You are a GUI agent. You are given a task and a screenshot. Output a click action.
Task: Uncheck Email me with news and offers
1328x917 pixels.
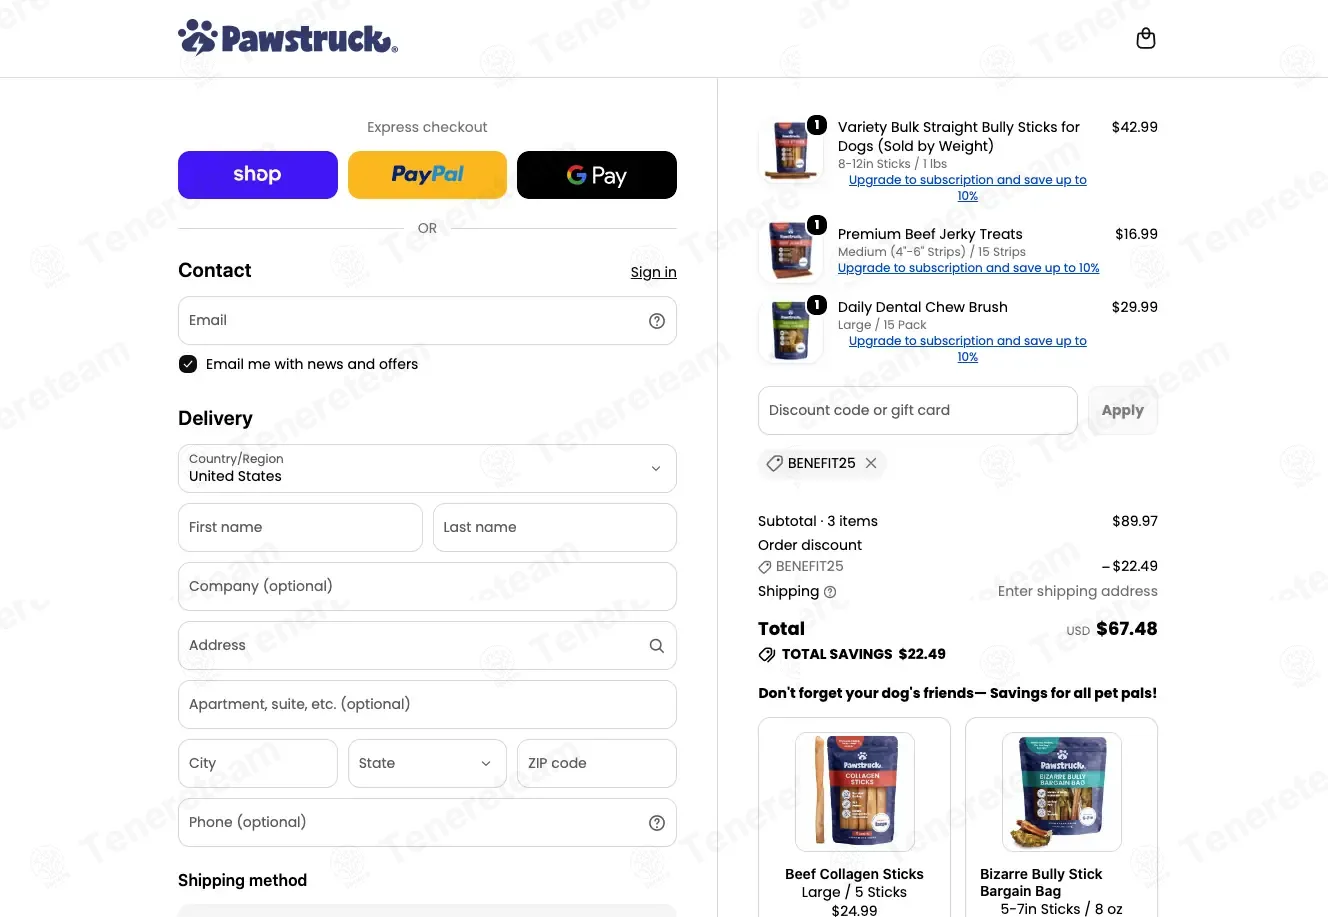tap(188, 364)
